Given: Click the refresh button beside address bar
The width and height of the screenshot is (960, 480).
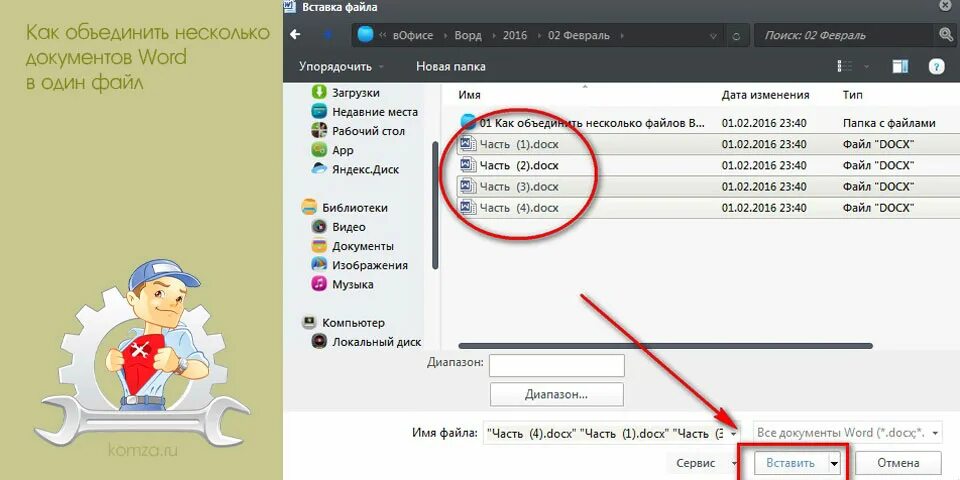Looking at the screenshot, I should click(x=737, y=36).
